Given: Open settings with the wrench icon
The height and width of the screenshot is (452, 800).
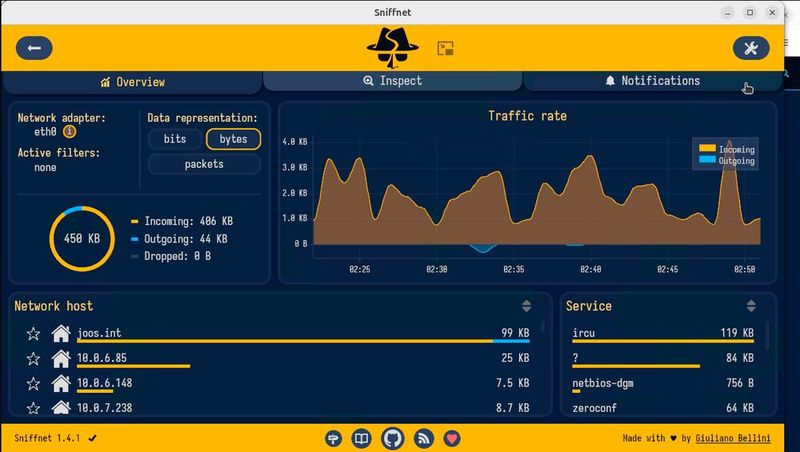Looking at the screenshot, I should [x=751, y=48].
